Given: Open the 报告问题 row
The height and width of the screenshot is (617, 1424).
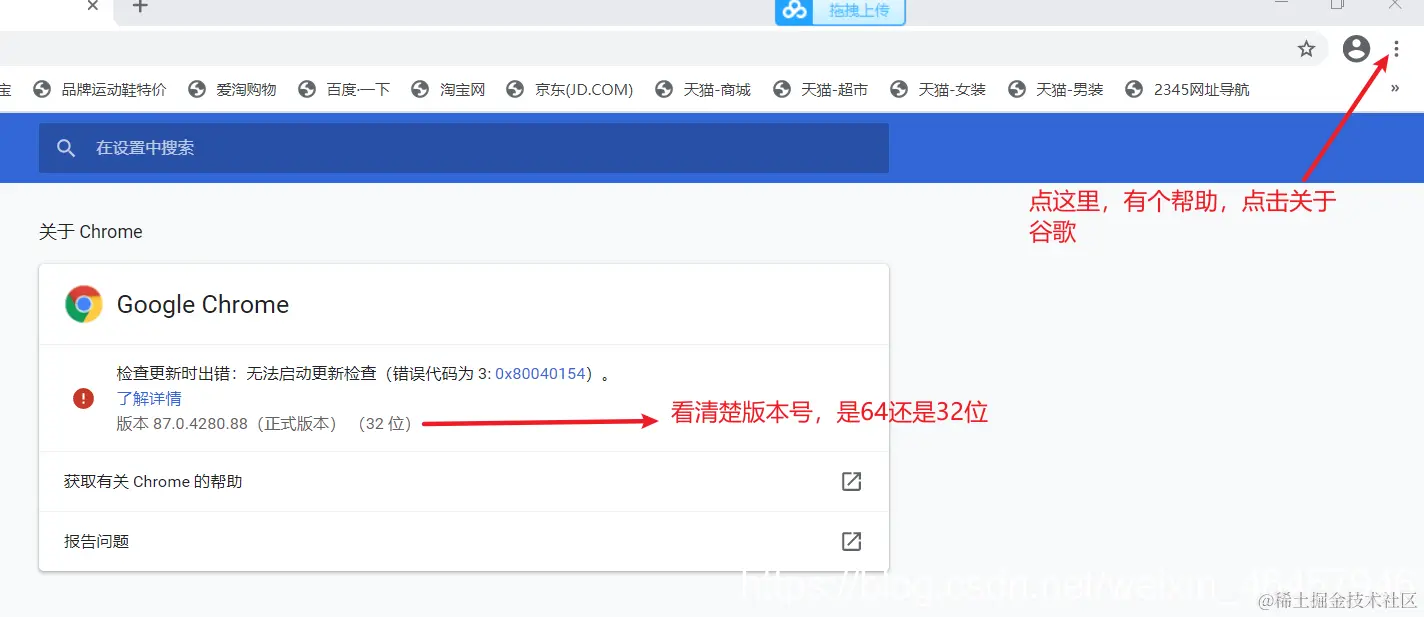Looking at the screenshot, I should tap(464, 542).
